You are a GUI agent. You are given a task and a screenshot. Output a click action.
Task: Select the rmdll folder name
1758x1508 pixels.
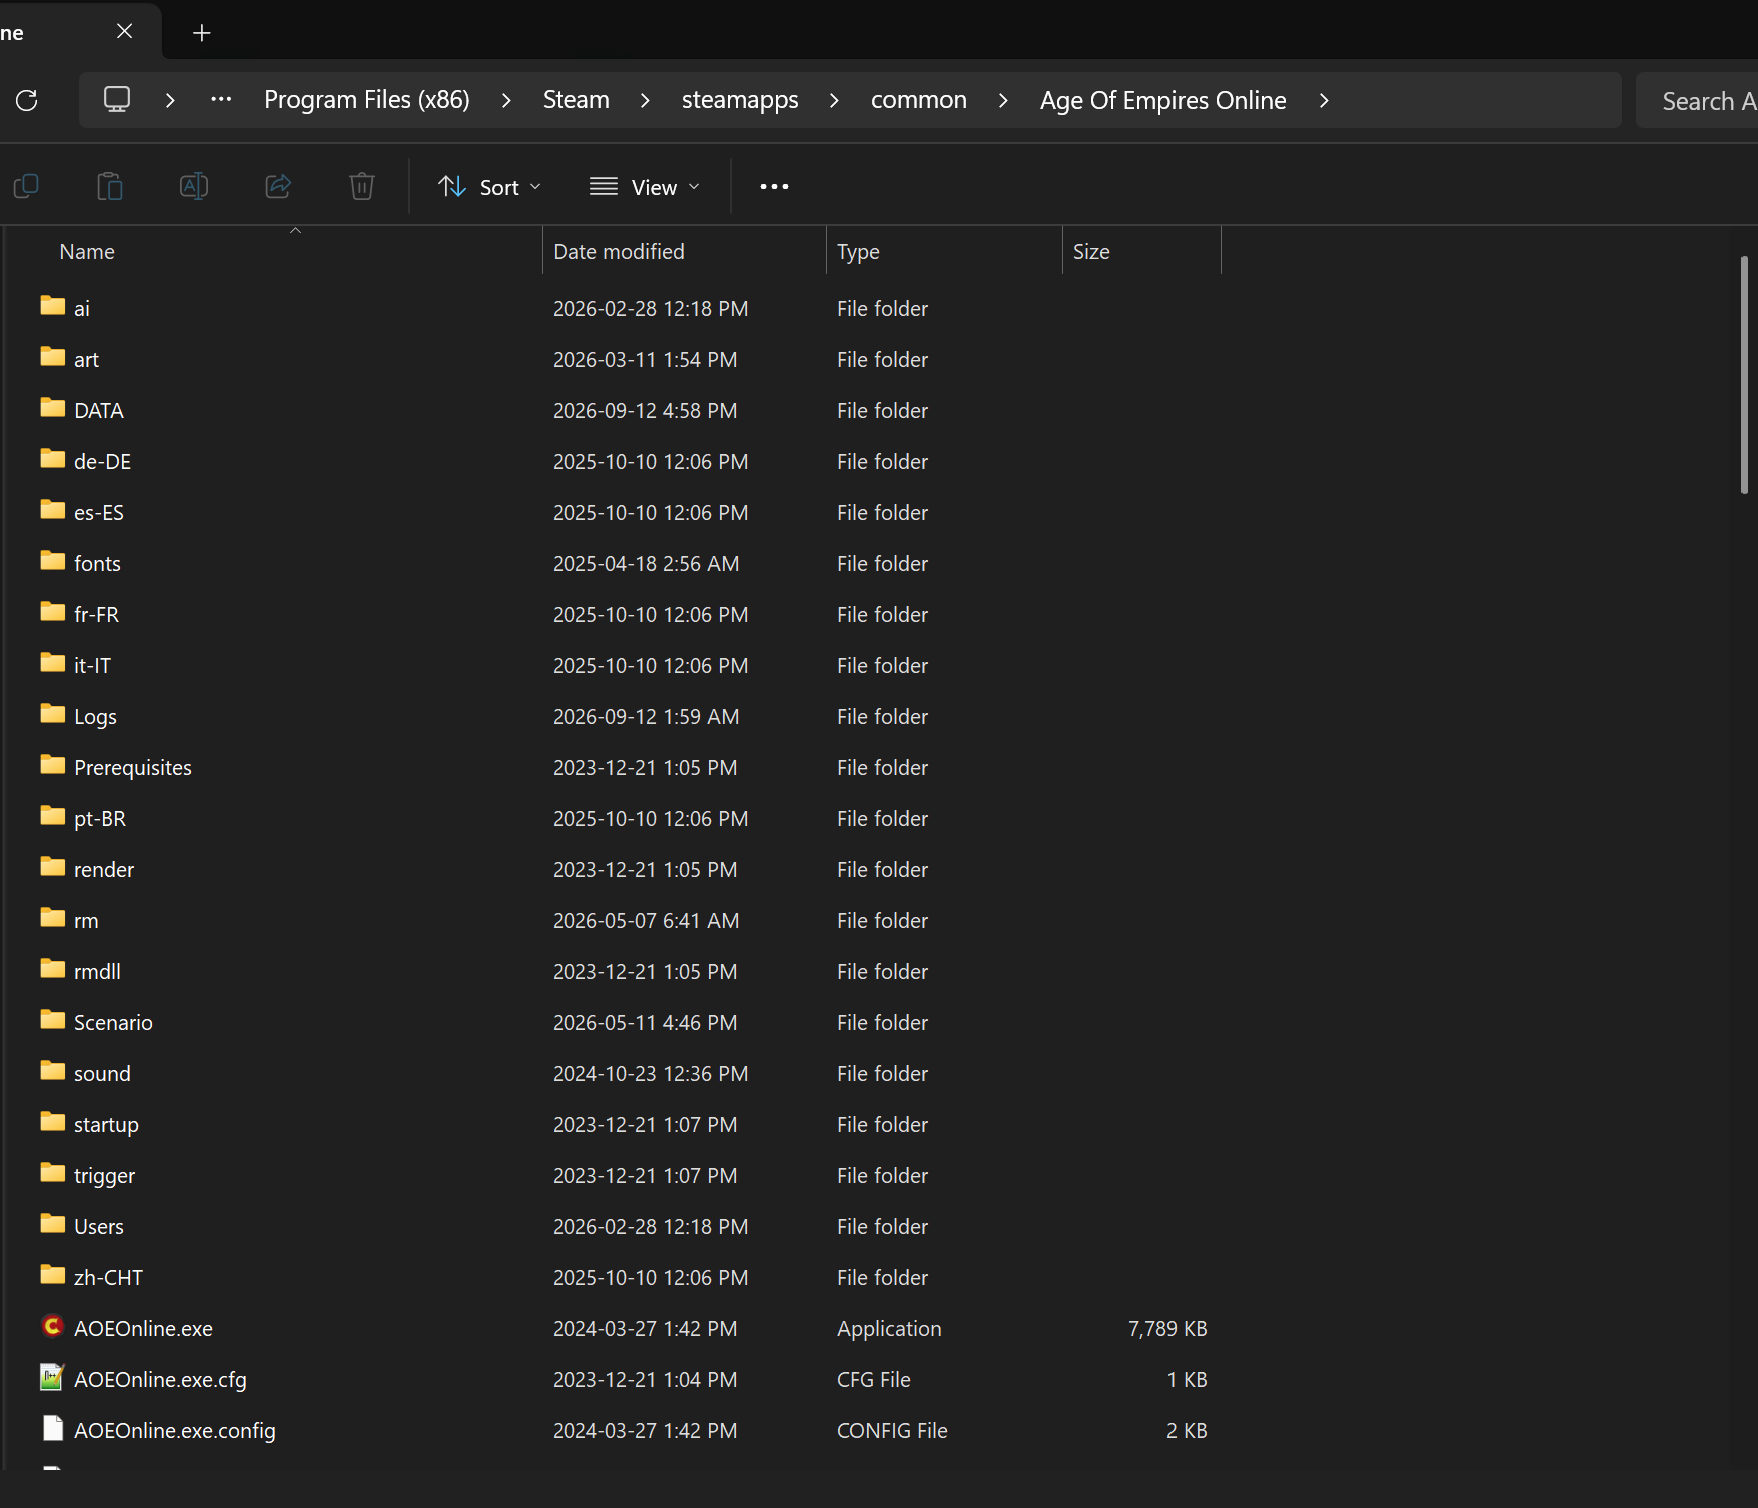pos(97,971)
